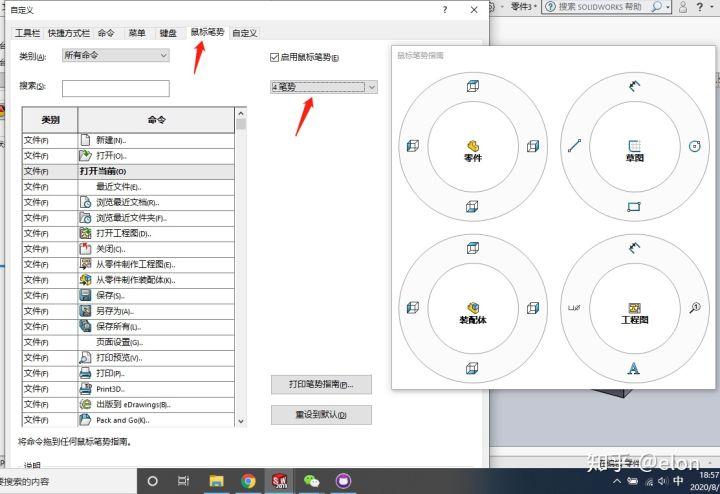The image size is (720, 494).
Task: Select the Right view icon in 装配体 gesture wheel
Action: click(533, 308)
